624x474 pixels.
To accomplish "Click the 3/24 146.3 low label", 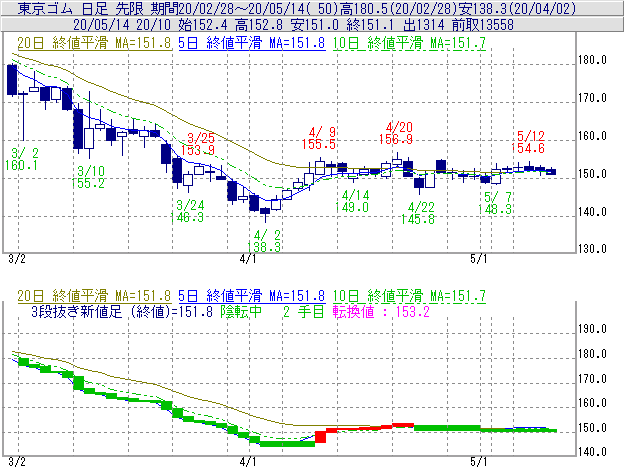I will click(187, 211).
